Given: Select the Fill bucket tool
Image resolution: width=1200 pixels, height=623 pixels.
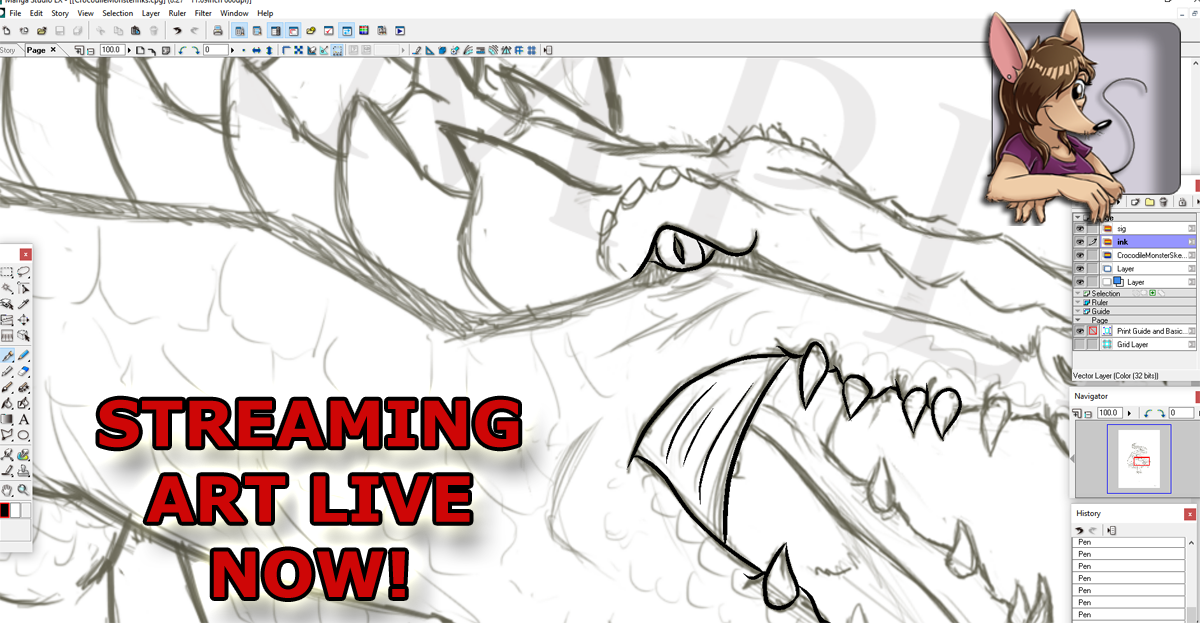Looking at the screenshot, I should point(6,403).
